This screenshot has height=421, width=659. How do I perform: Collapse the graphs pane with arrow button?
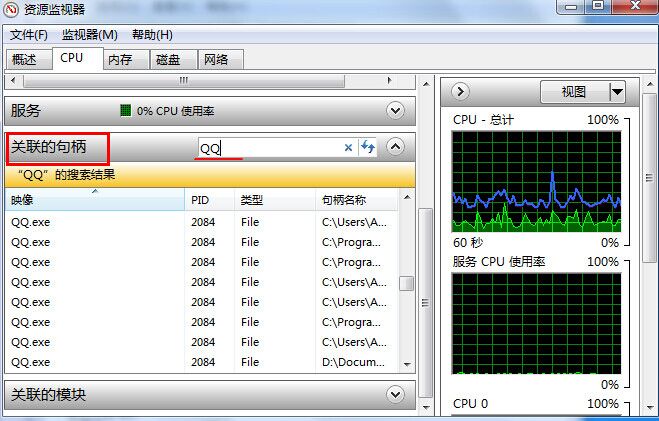[x=460, y=91]
